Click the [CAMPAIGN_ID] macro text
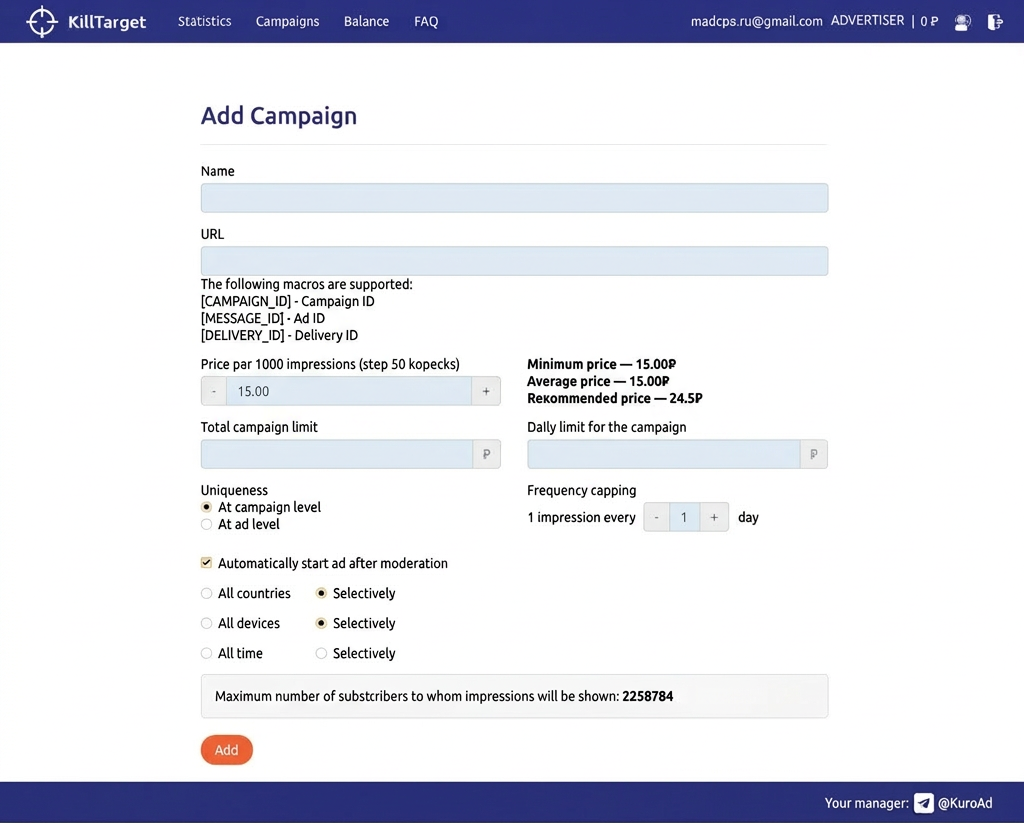The image size is (1024, 823). coord(246,302)
